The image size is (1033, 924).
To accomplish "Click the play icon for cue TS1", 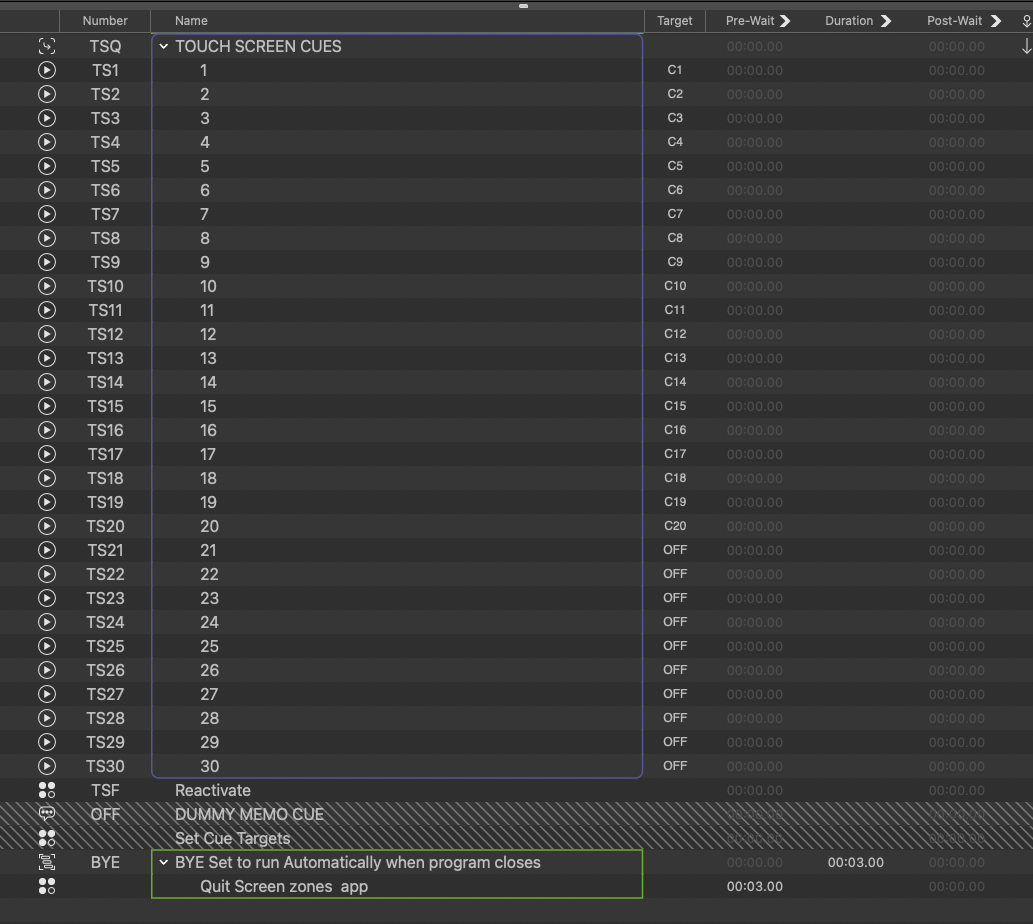I will 47,70.
